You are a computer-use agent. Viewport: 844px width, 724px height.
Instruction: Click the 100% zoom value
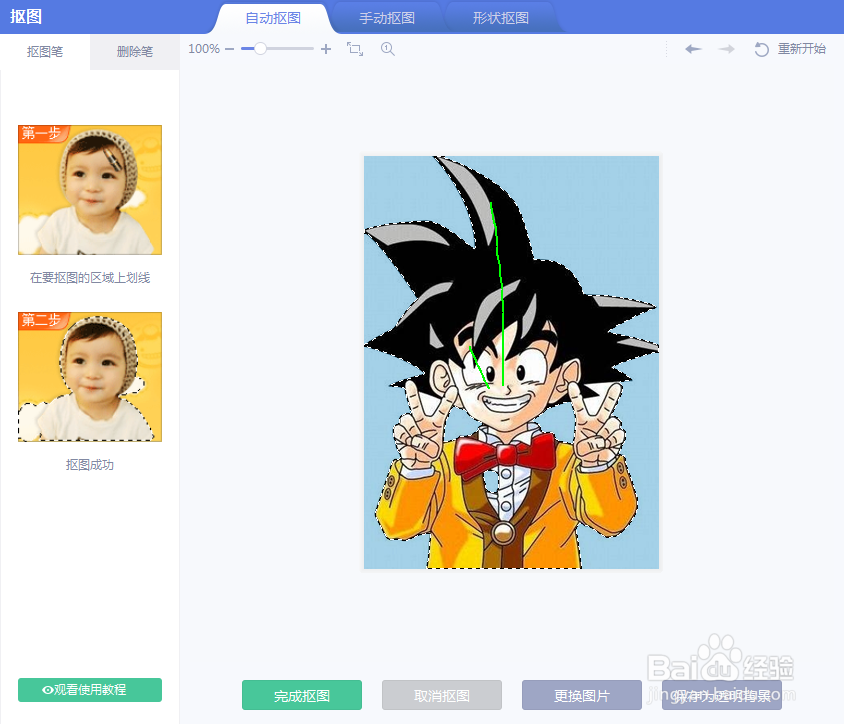tap(204, 49)
